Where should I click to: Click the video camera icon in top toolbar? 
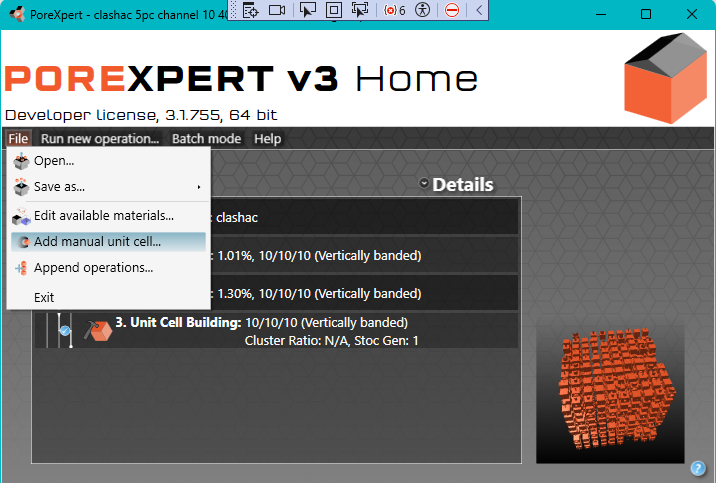click(277, 10)
